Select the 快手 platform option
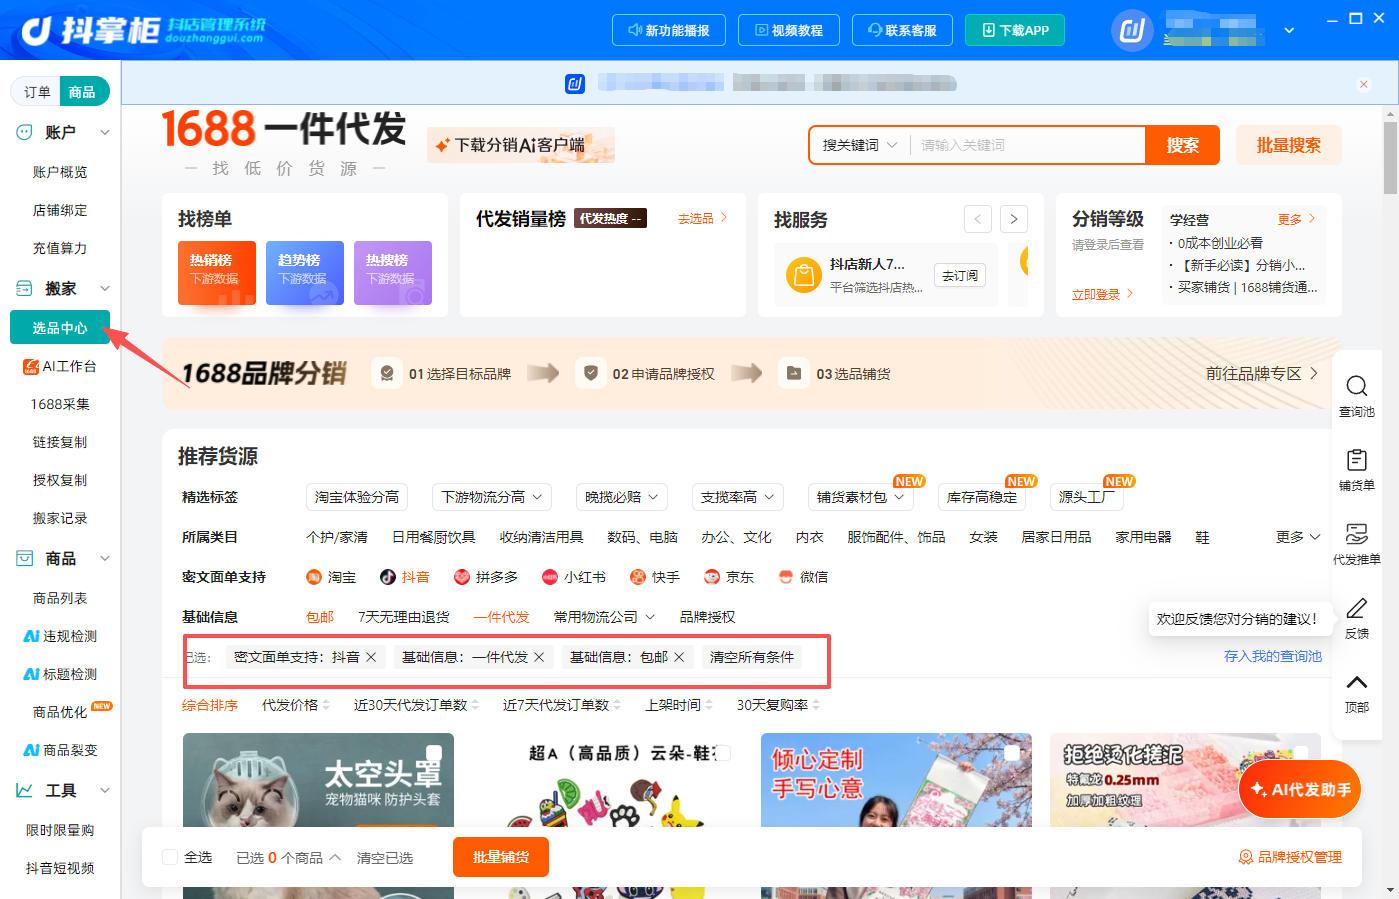The image size is (1399, 899). pyautogui.click(x=655, y=577)
